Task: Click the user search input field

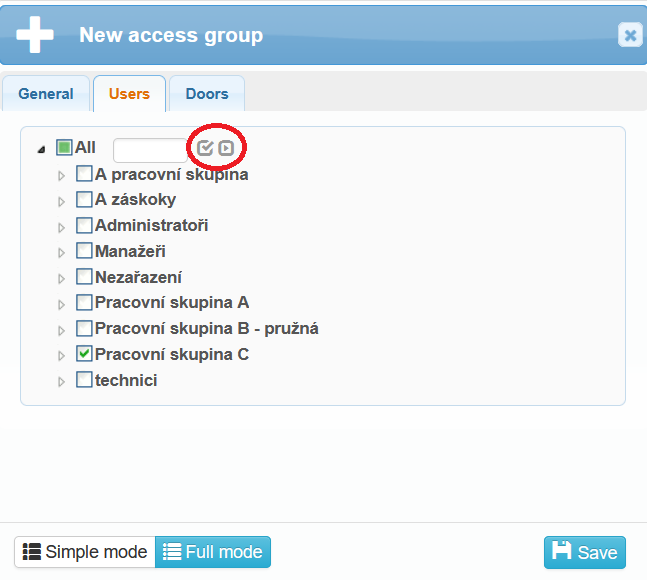Action: point(150,150)
